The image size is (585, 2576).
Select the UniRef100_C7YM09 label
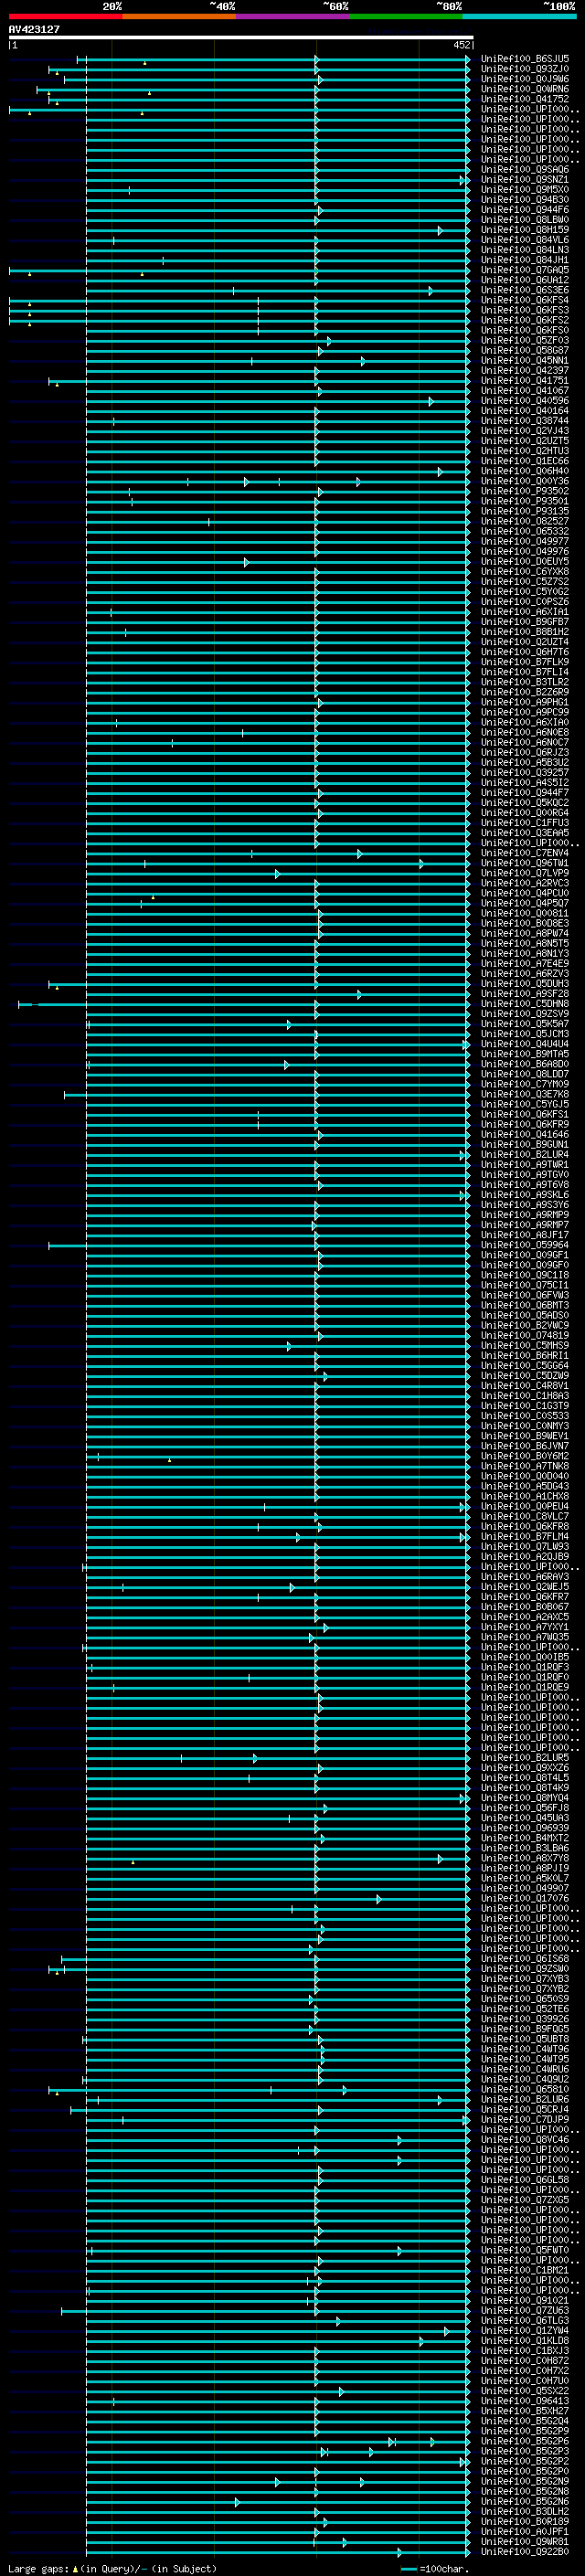point(525,1084)
